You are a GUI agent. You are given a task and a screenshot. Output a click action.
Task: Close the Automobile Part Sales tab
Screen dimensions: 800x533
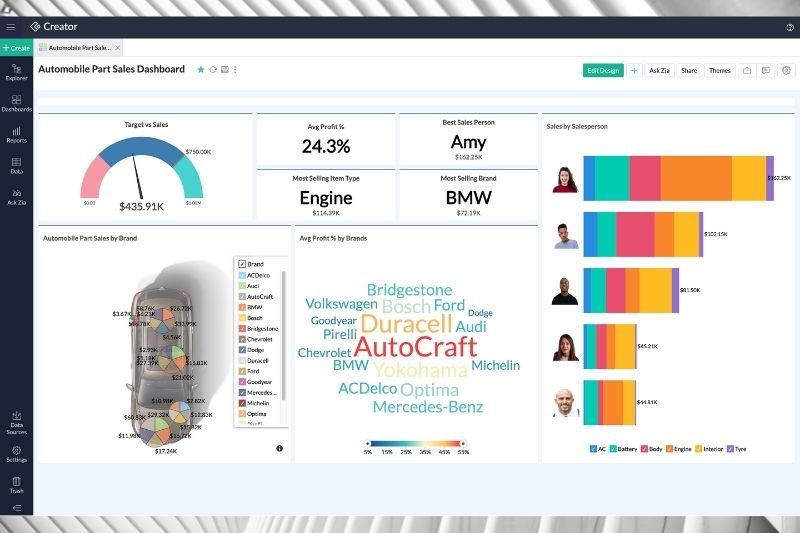[x=117, y=47]
